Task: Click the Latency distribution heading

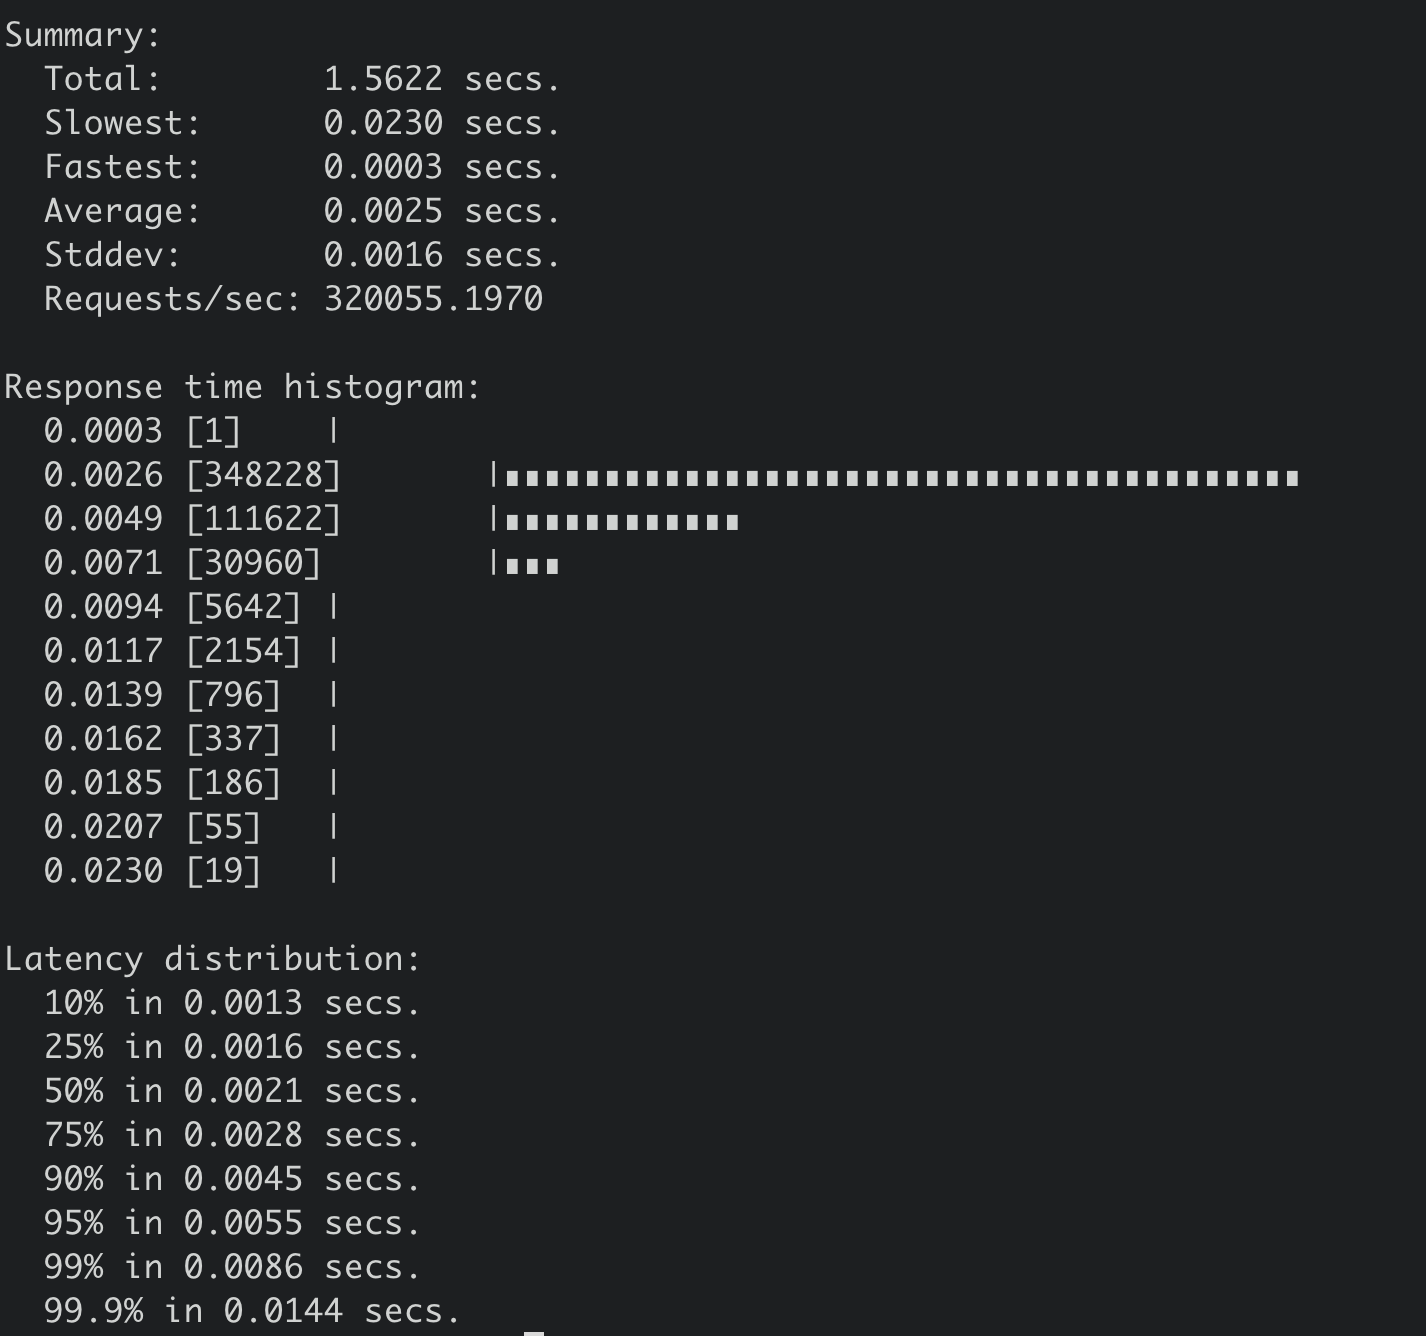Action: pos(212,959)
